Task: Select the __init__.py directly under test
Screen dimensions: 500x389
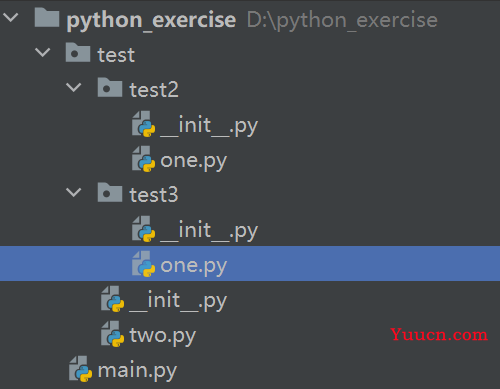Action: click(178, 301)
